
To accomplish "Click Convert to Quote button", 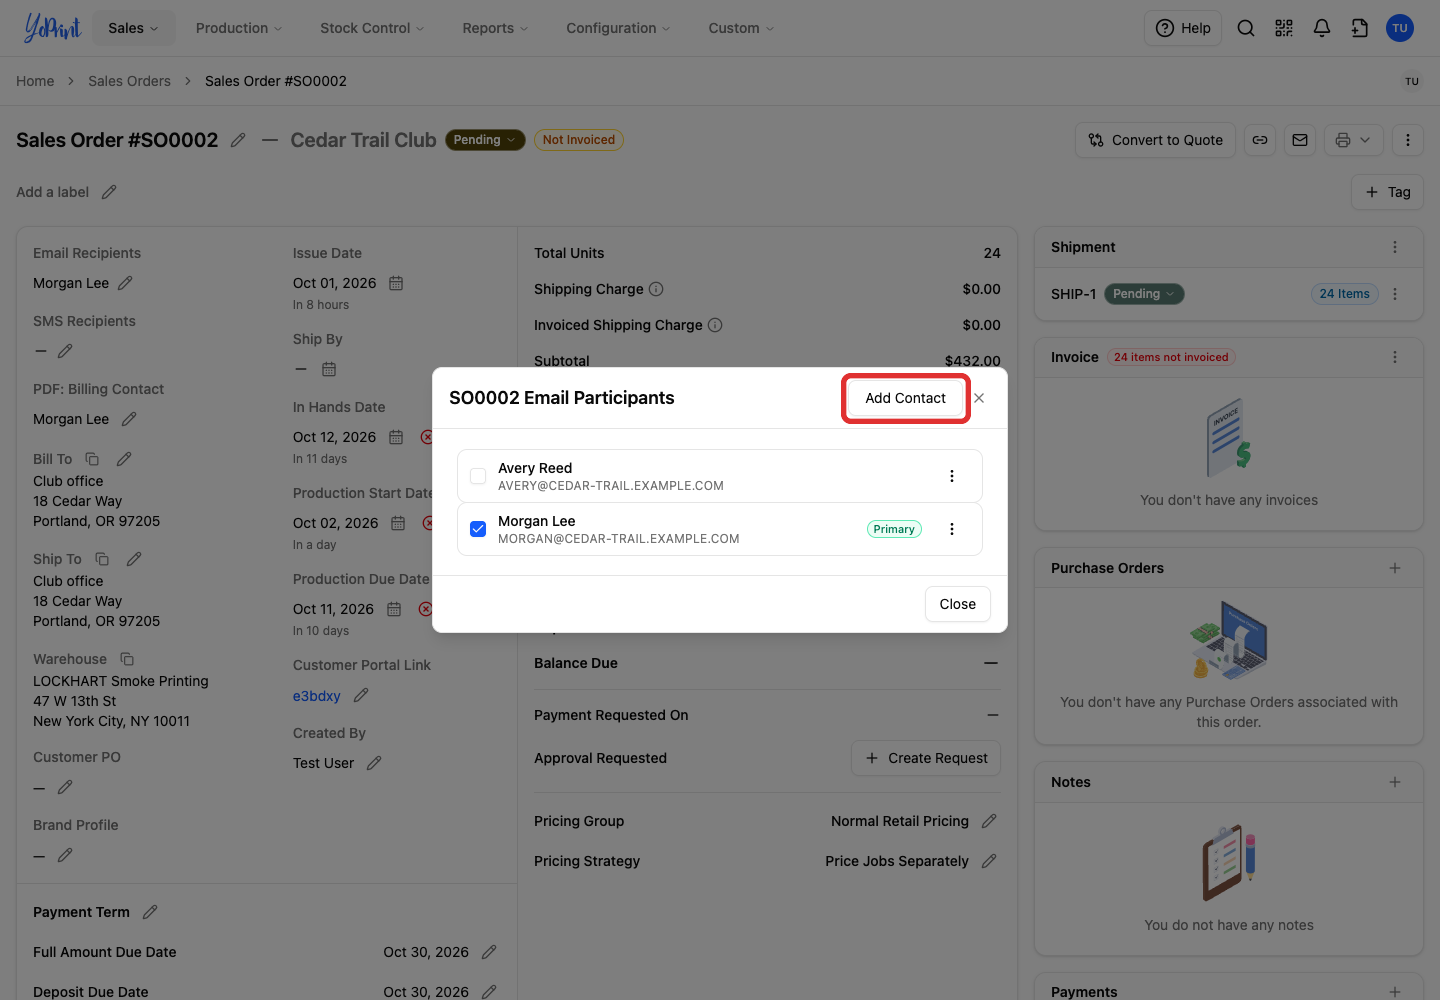I will coord(1156,140).
